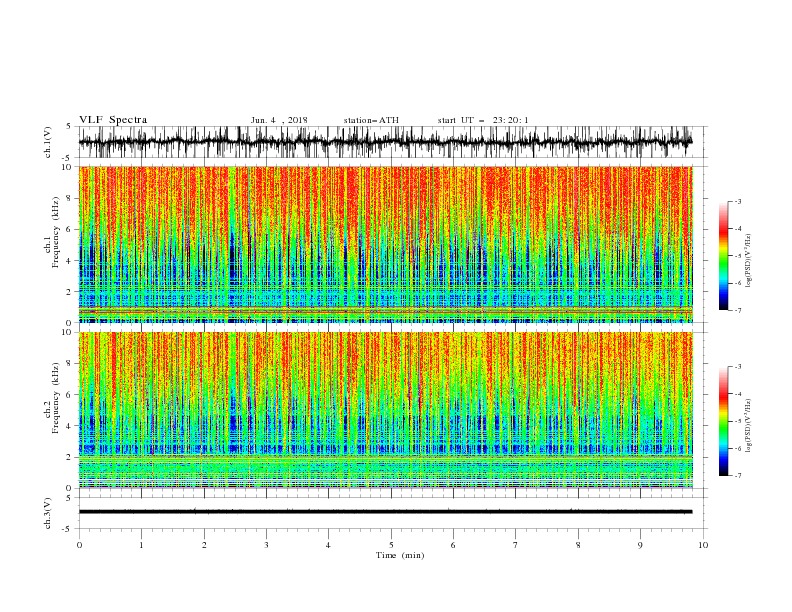792x612 pixels.
Task: Click the ch.2 "Frequency (kHz)" axis label
Action: [56, 398]
